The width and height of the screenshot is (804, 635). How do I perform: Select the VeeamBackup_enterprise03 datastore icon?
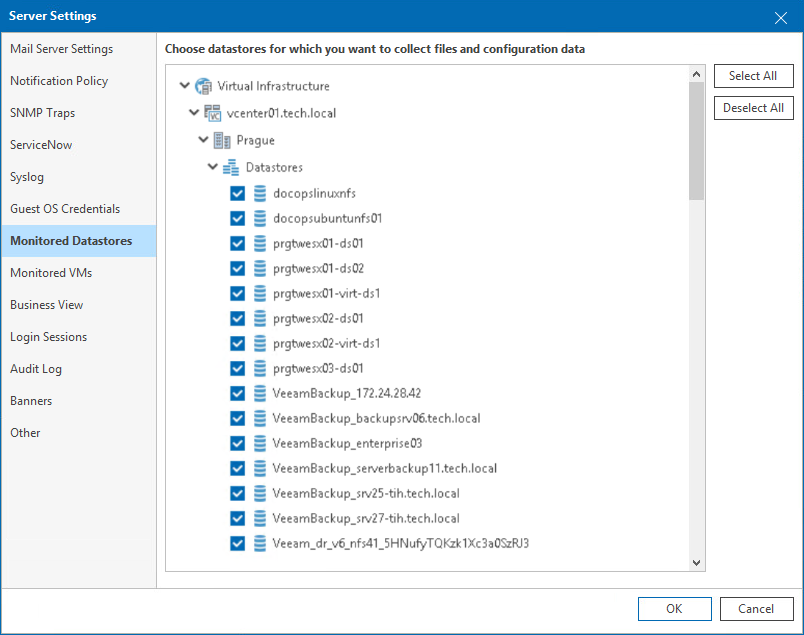pyautogui.click(x=261, y=442)
